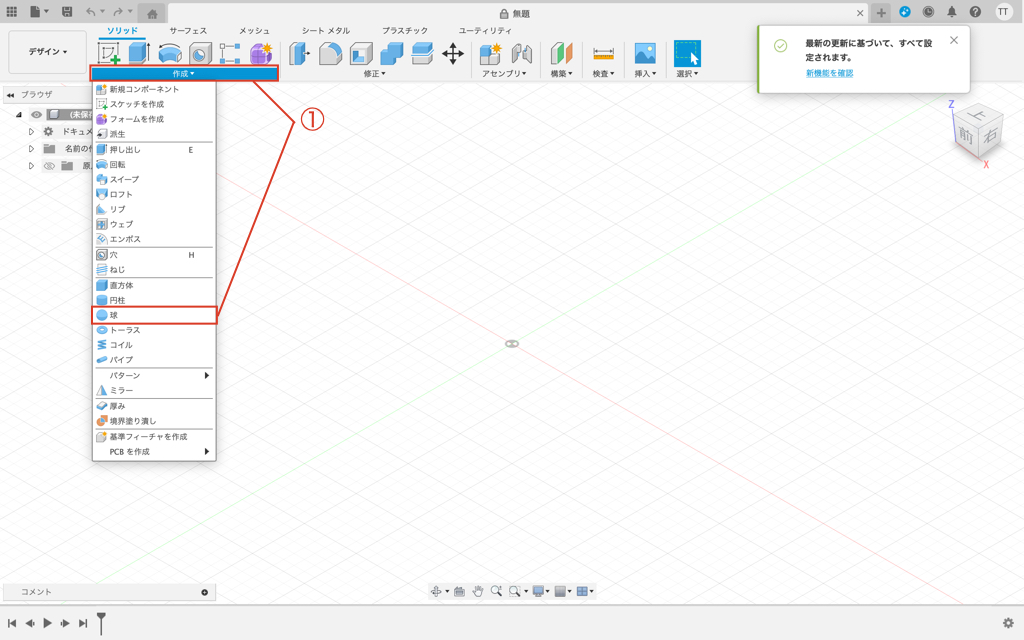
Task: Click the purple Create Form toolbar icon
Action: (x=261, y=54)
